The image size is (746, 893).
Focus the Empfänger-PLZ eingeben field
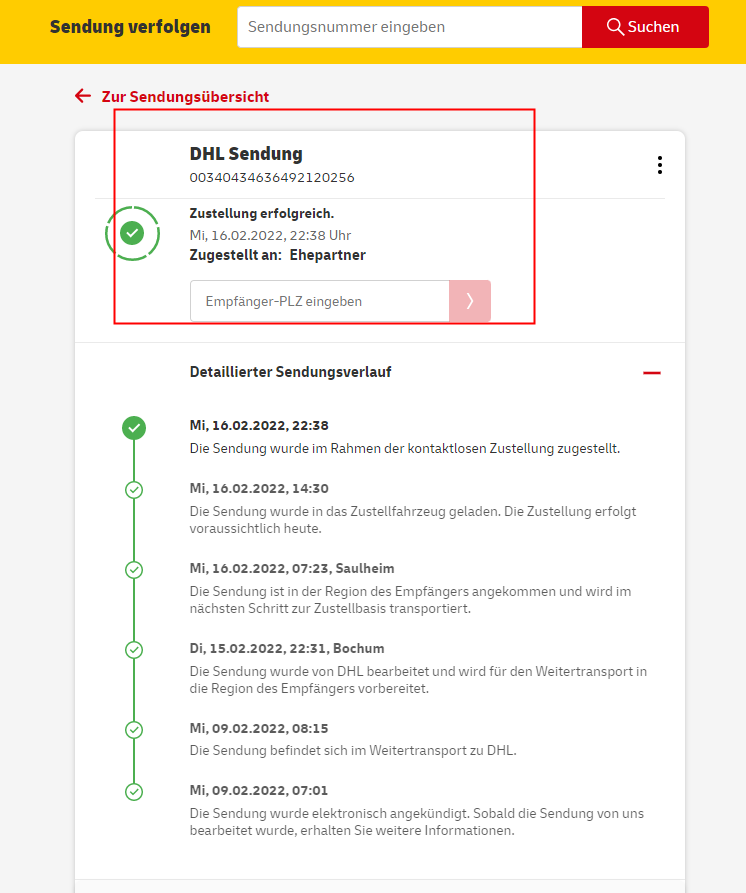pos(319,301)
